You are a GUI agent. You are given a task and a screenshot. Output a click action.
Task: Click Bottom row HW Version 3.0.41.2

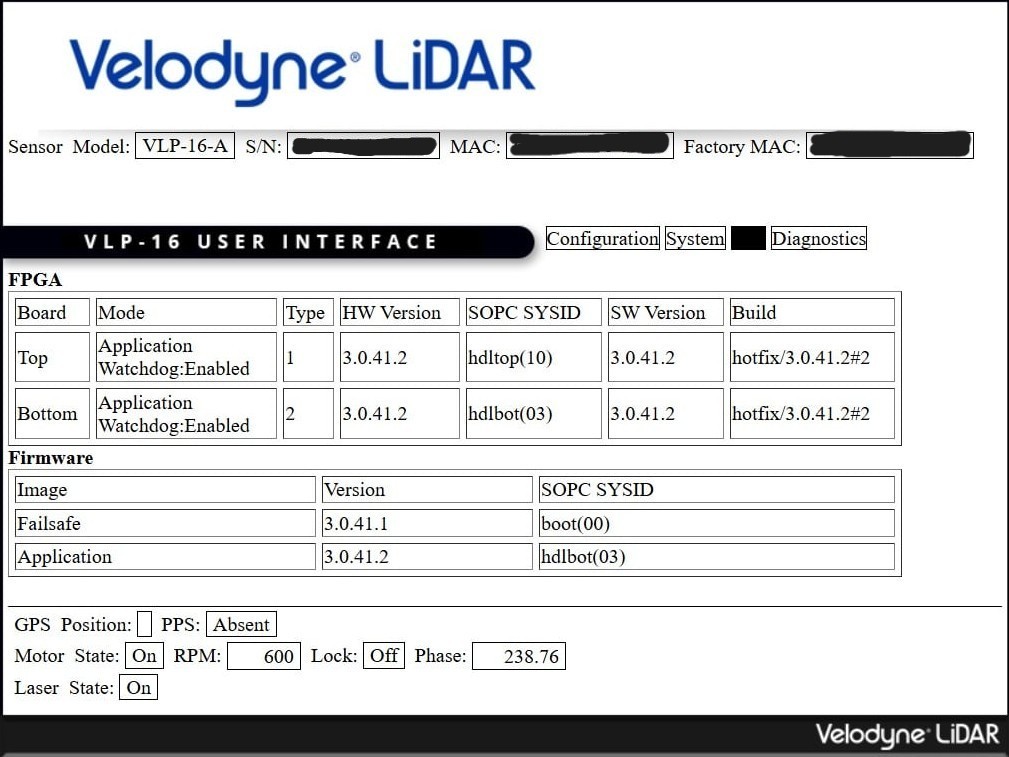click(400, 413)
